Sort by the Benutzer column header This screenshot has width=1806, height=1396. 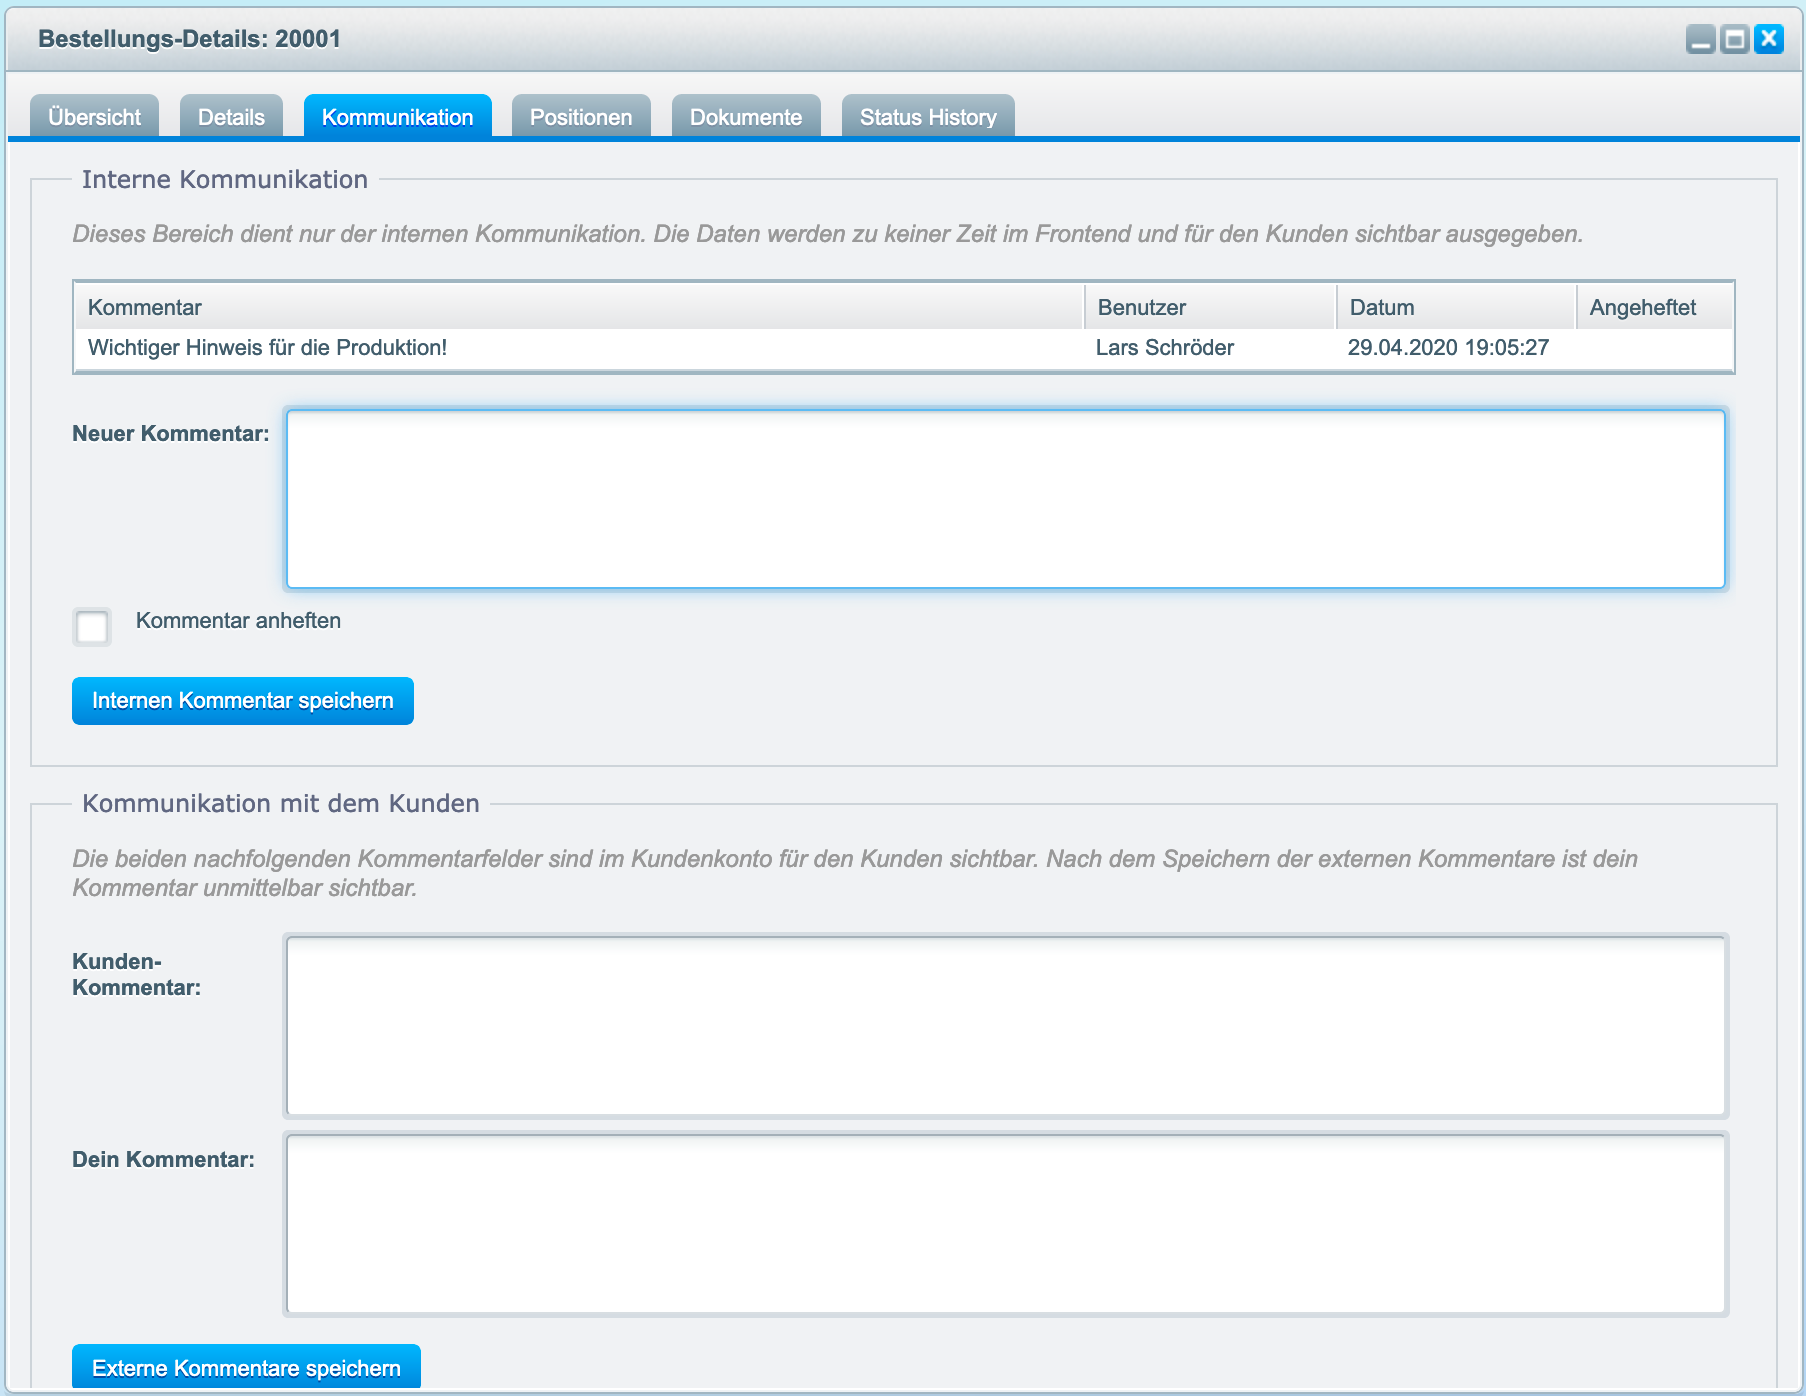tap(1211, 307)
